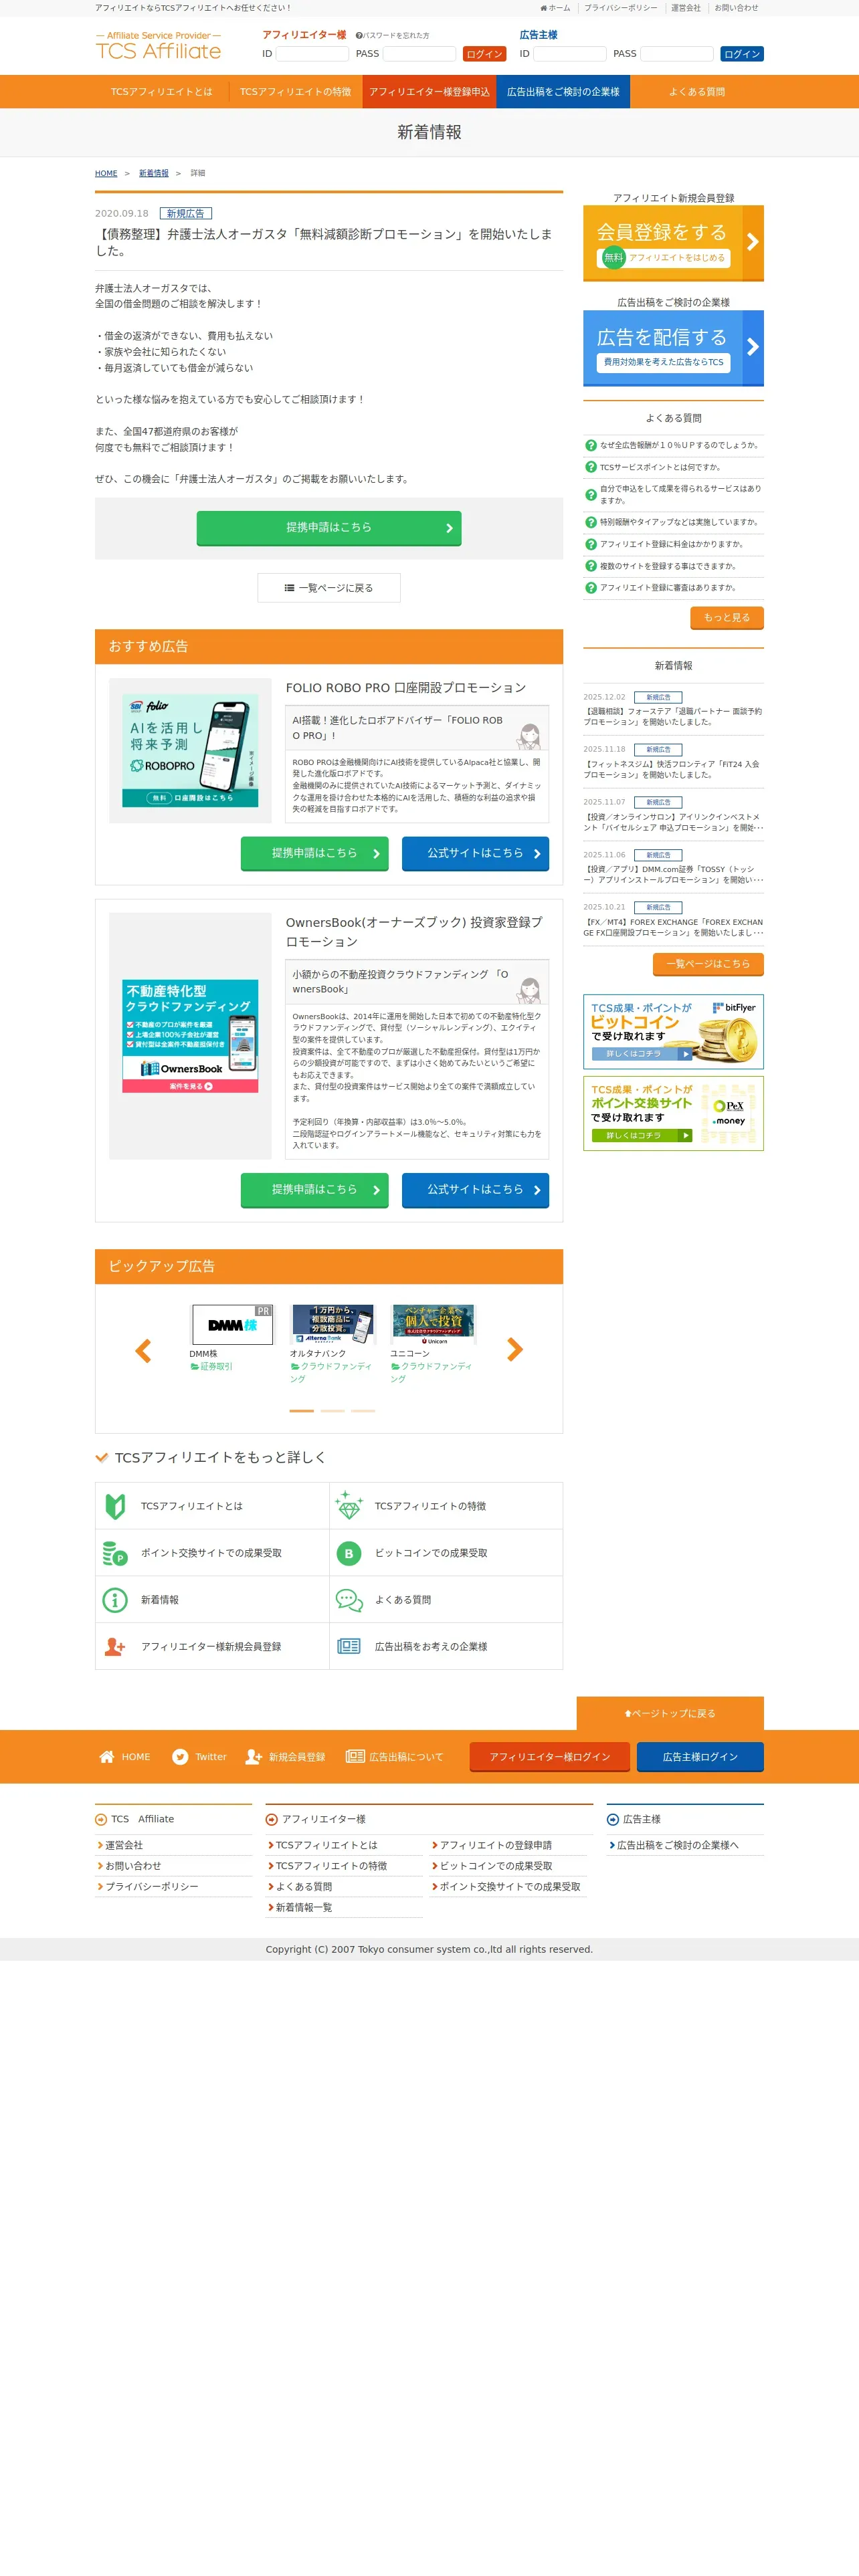Click the HOME breadcrumb link
Screen dimensions: 859x2576
[x=106, y=173]
